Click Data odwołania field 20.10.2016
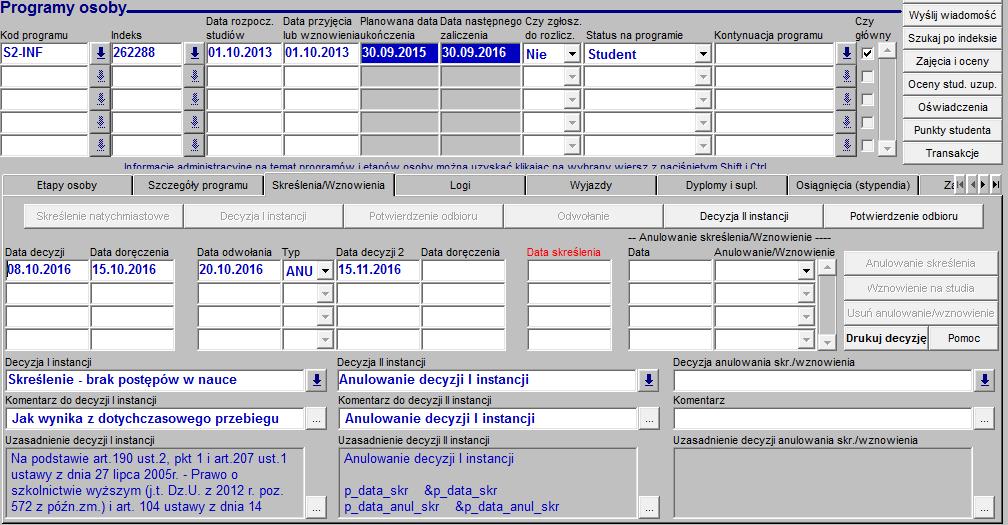 [x=239, y=271]
